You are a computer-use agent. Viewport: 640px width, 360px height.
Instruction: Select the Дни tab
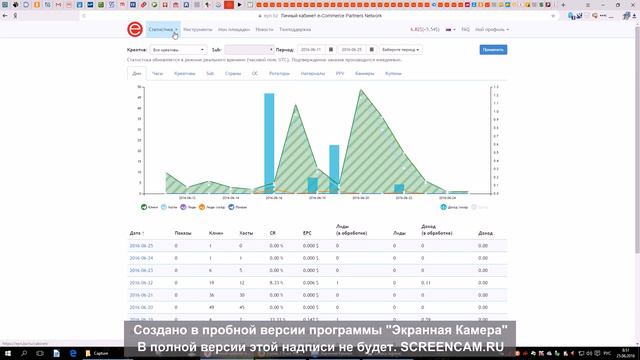(137, 73)
